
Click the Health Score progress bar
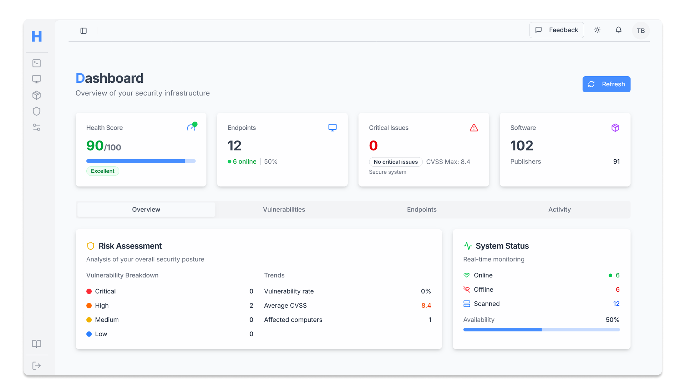pyautogui.click(x=141, y=161)
